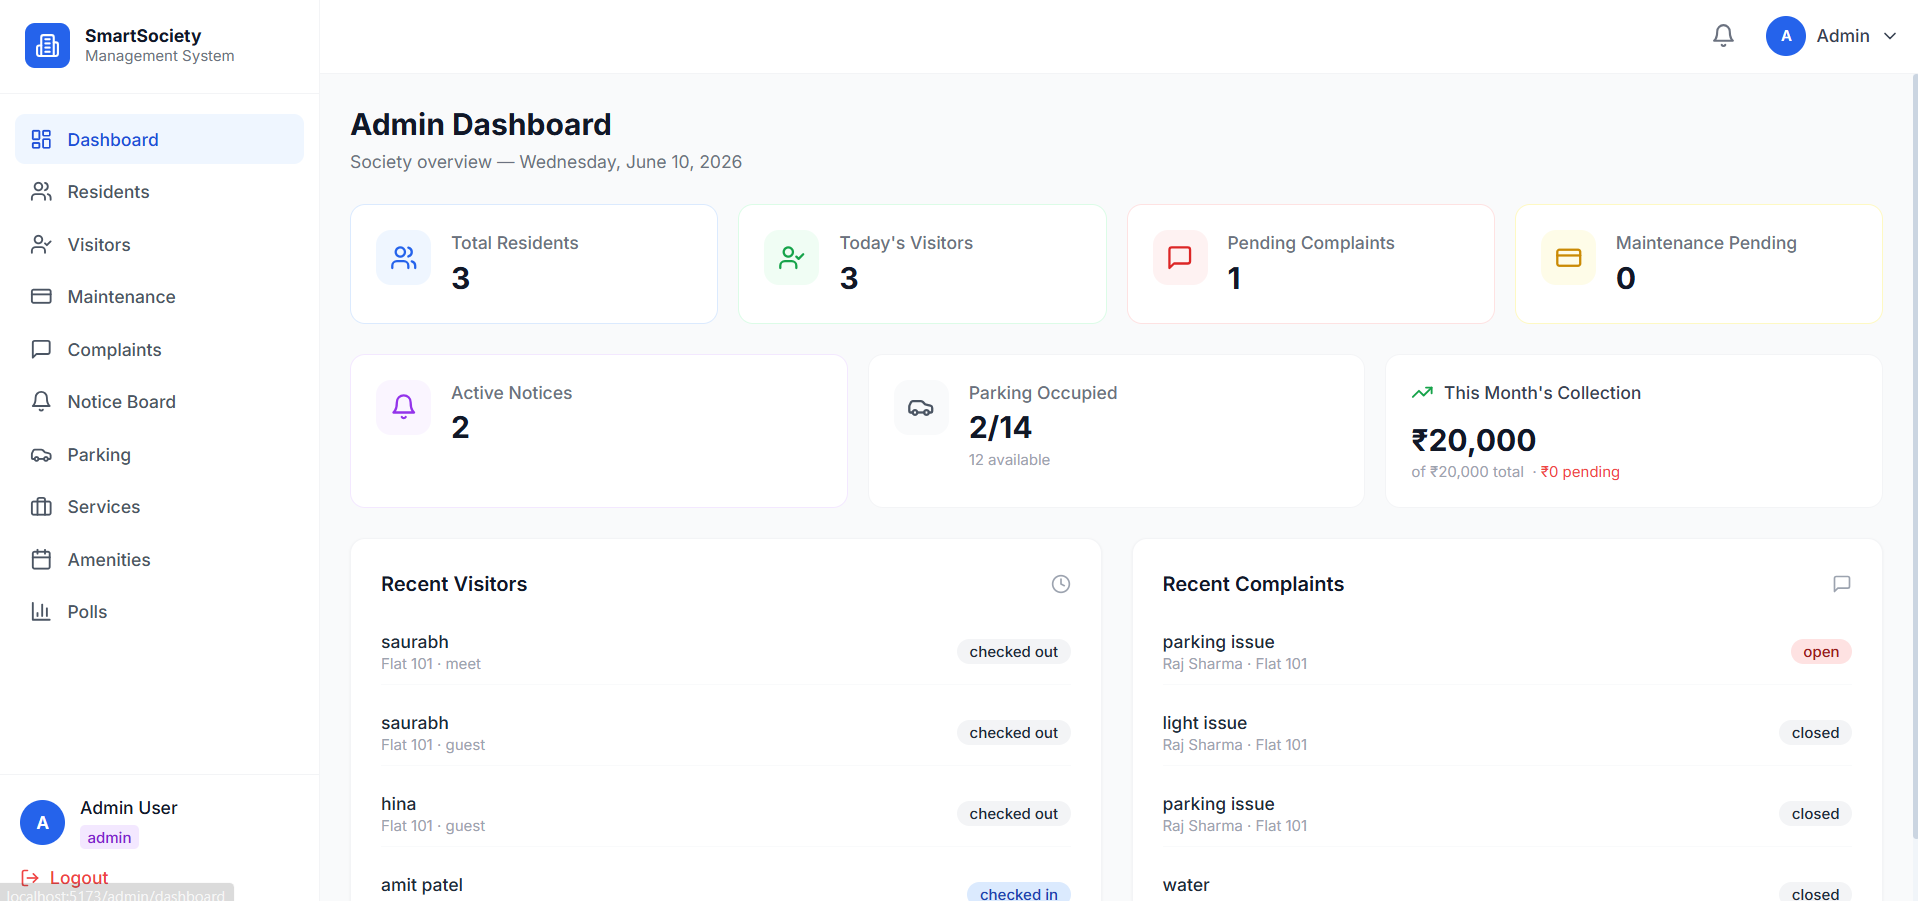Click the Polls bar chart sidebar icon
The image size is (1918, 901).
[x=41, y=612]
